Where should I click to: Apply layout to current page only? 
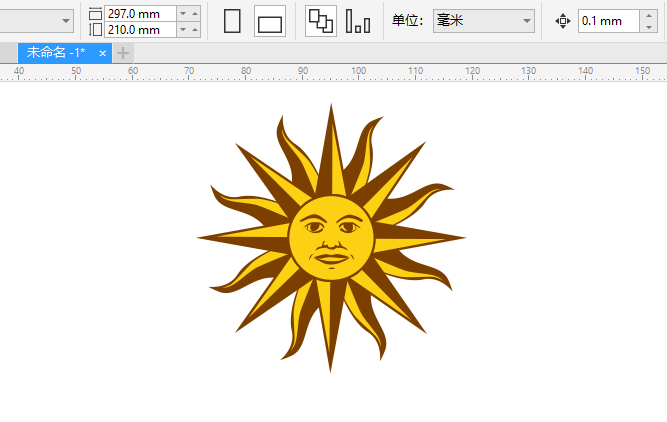[x=358, y=21]
